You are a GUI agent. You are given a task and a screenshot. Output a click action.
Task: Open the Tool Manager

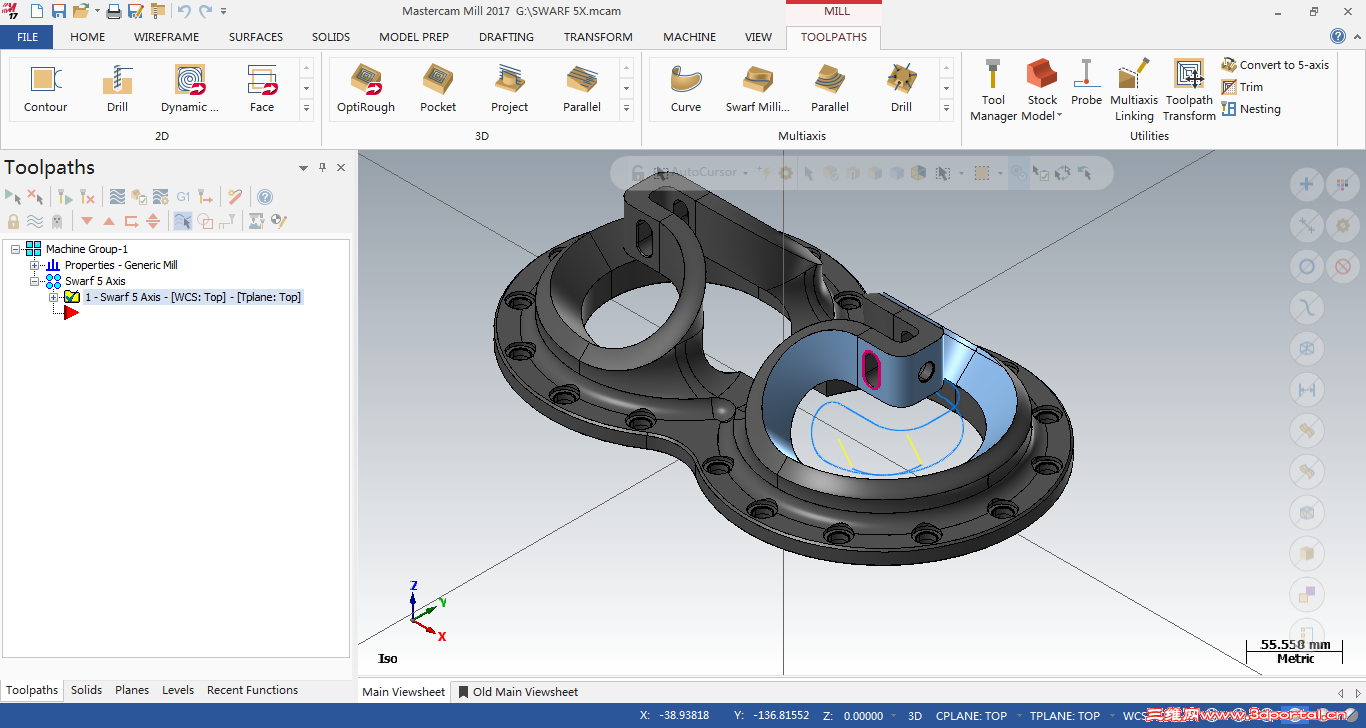tap(993, 90)
